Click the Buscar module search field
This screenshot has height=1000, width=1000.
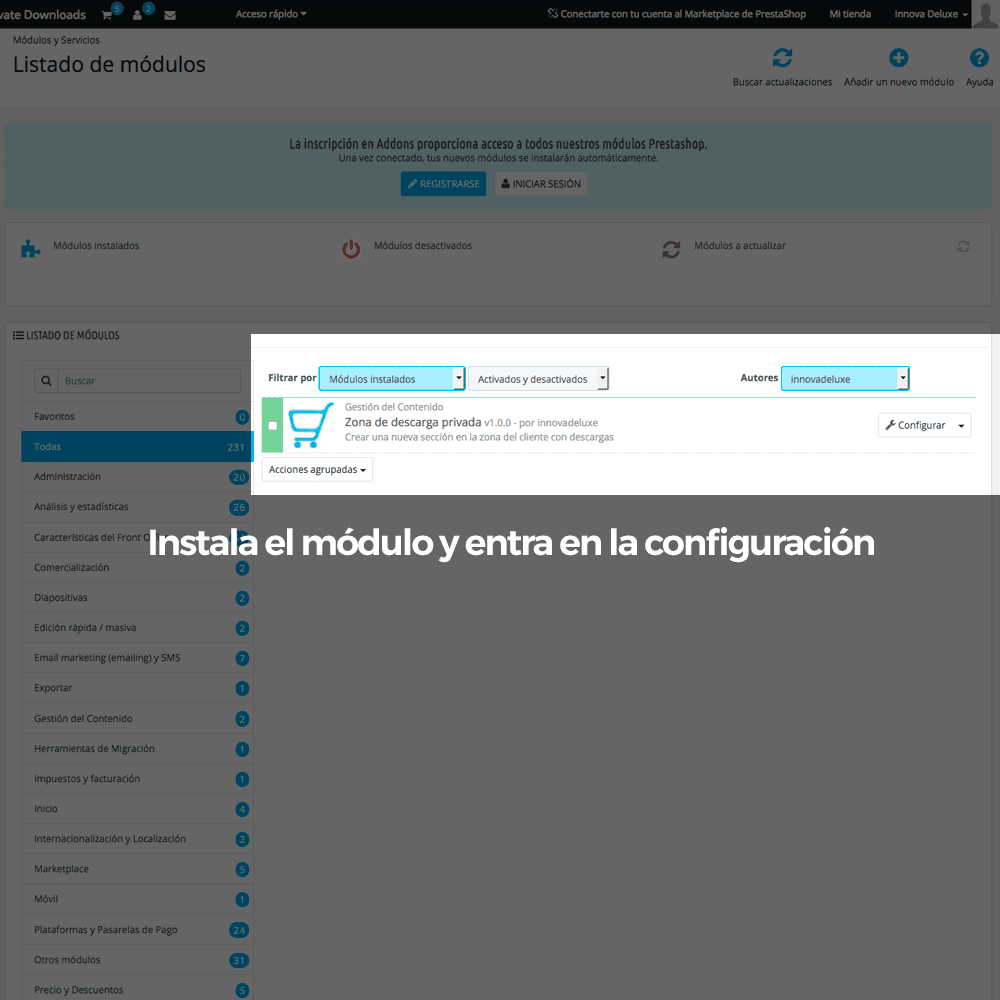149,381
